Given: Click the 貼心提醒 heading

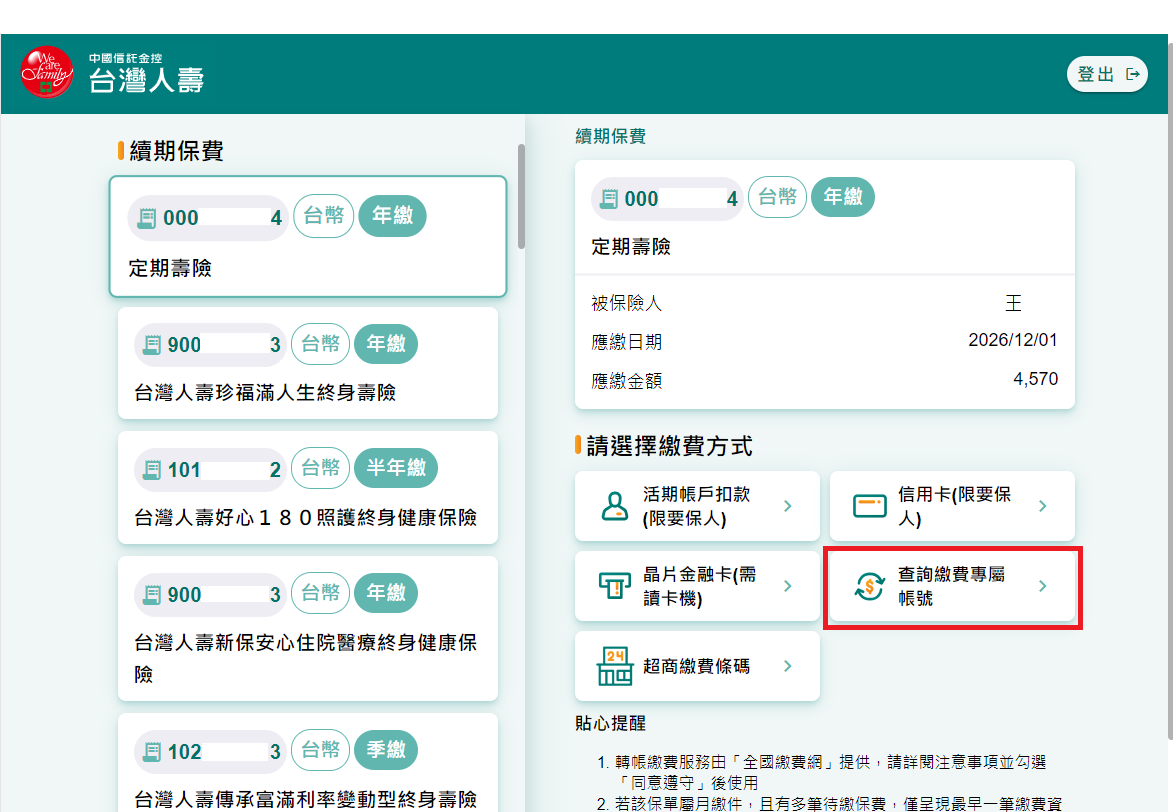Looking at the screenshot, I should pos(610,723).
